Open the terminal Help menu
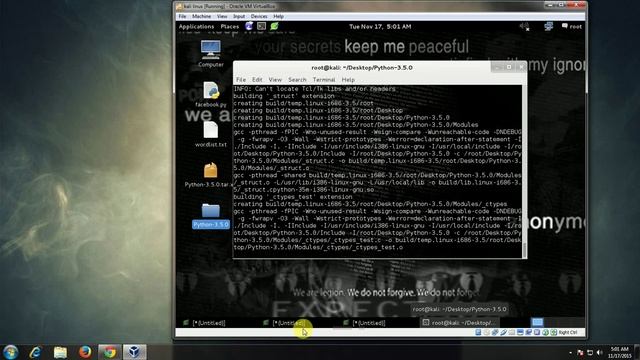The width and height of the screenshot is (640, 360). click(348, 80)
